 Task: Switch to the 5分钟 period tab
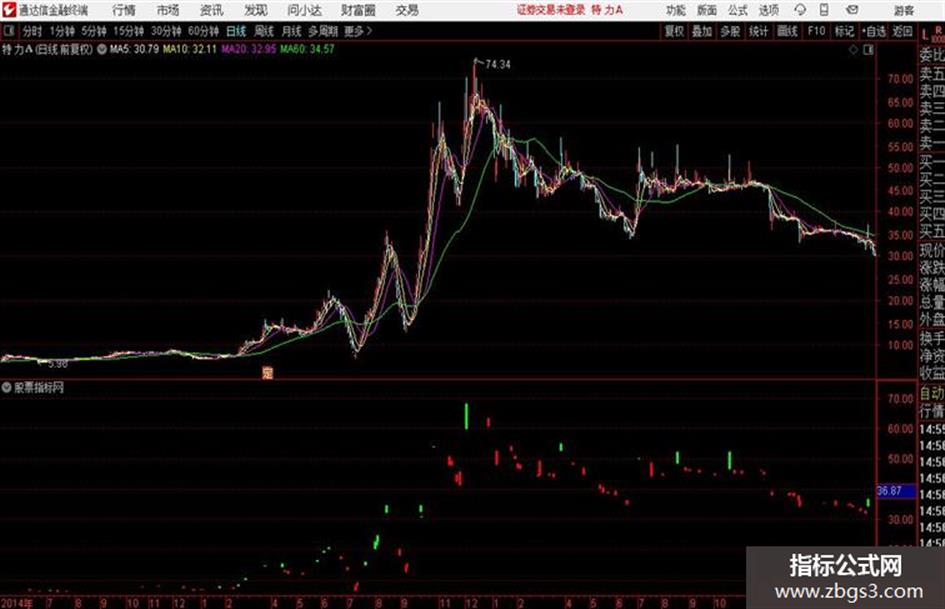pyautogui.click(x=94, y=31)
